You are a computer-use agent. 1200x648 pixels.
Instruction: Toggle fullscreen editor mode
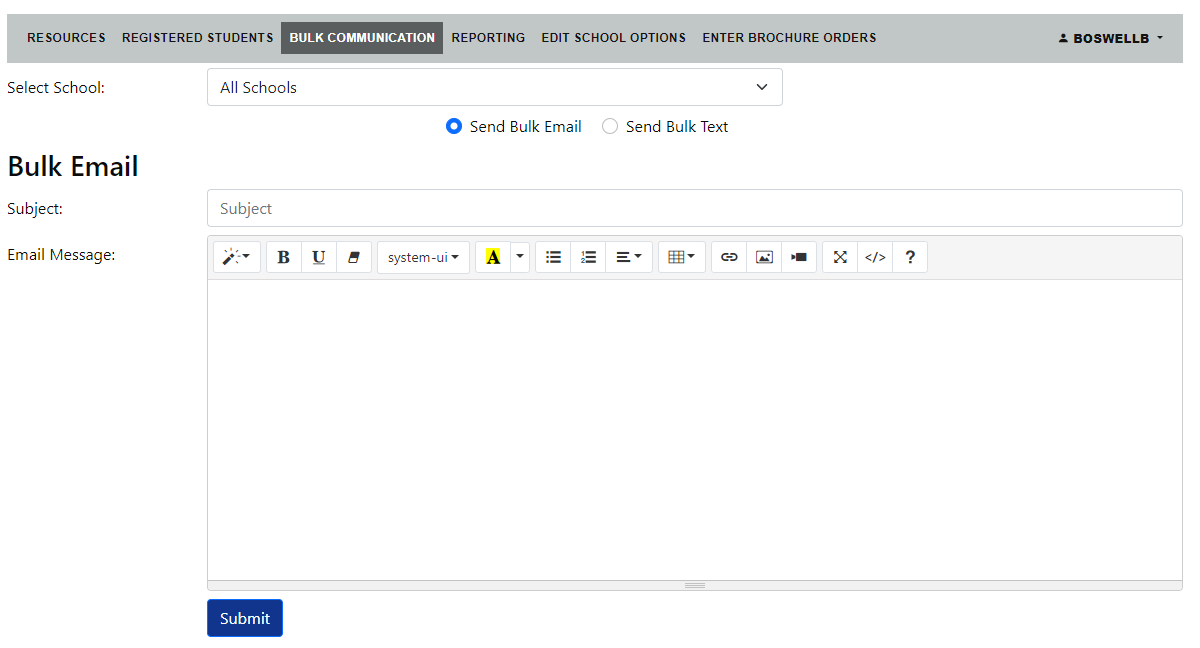tap(840, 257)
